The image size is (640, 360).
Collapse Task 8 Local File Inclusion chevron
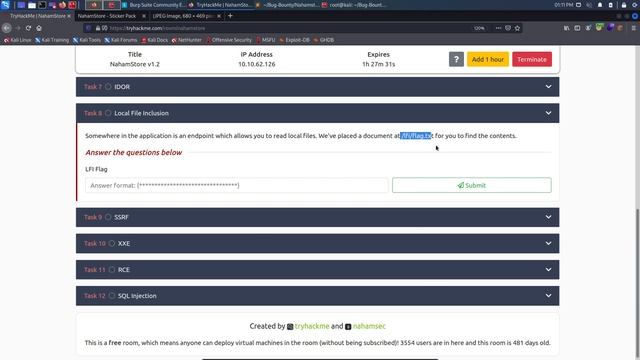(548, 113)
